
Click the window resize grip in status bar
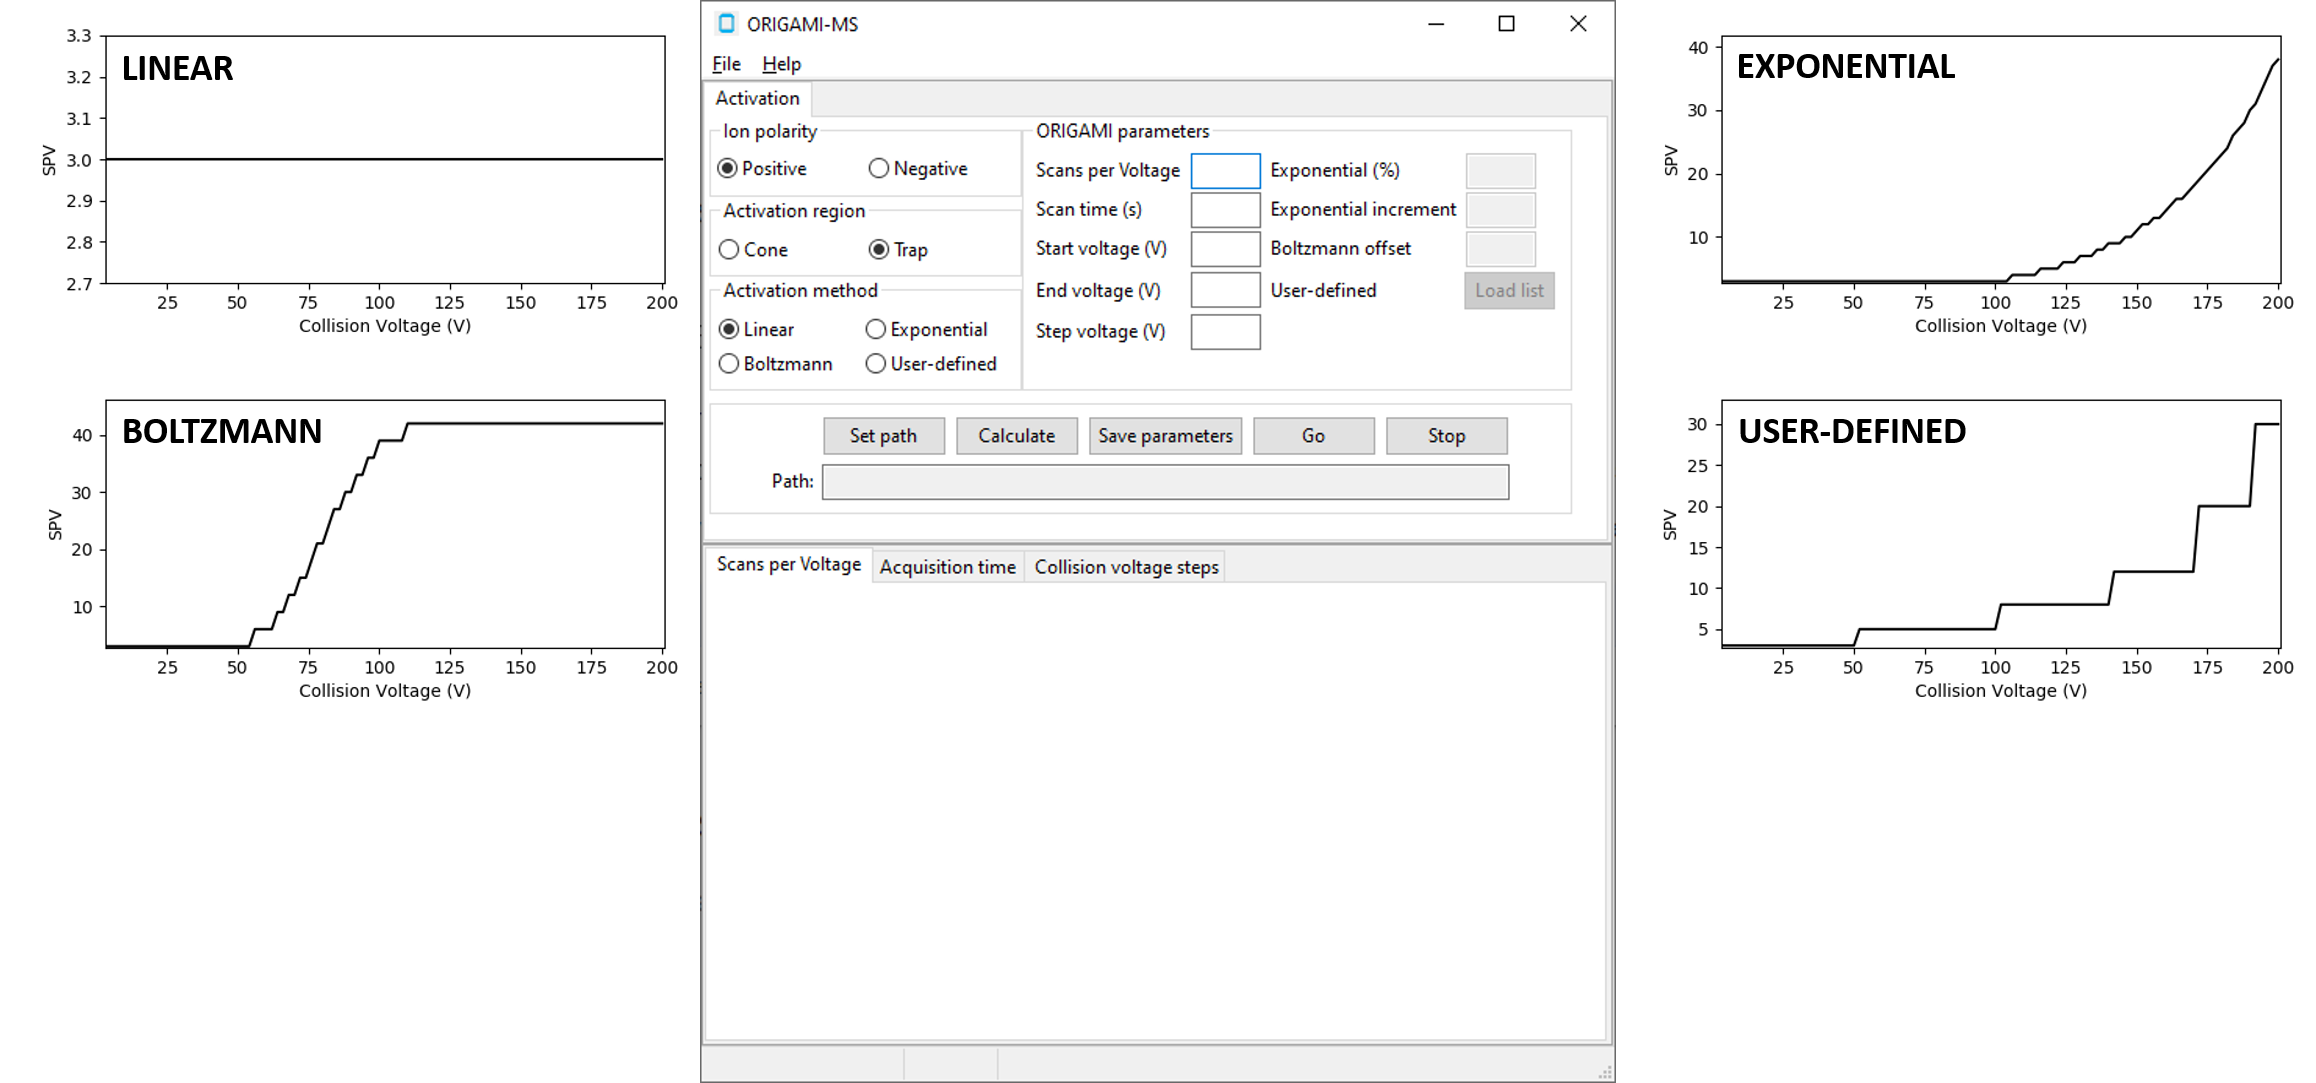pos(1605,1072)
